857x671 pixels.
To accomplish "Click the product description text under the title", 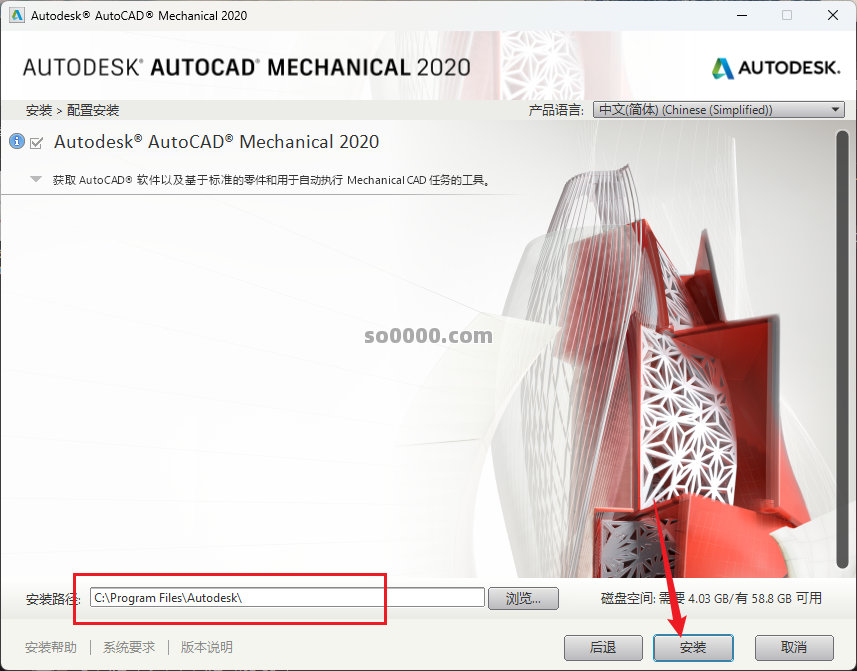I will point(270,181).
